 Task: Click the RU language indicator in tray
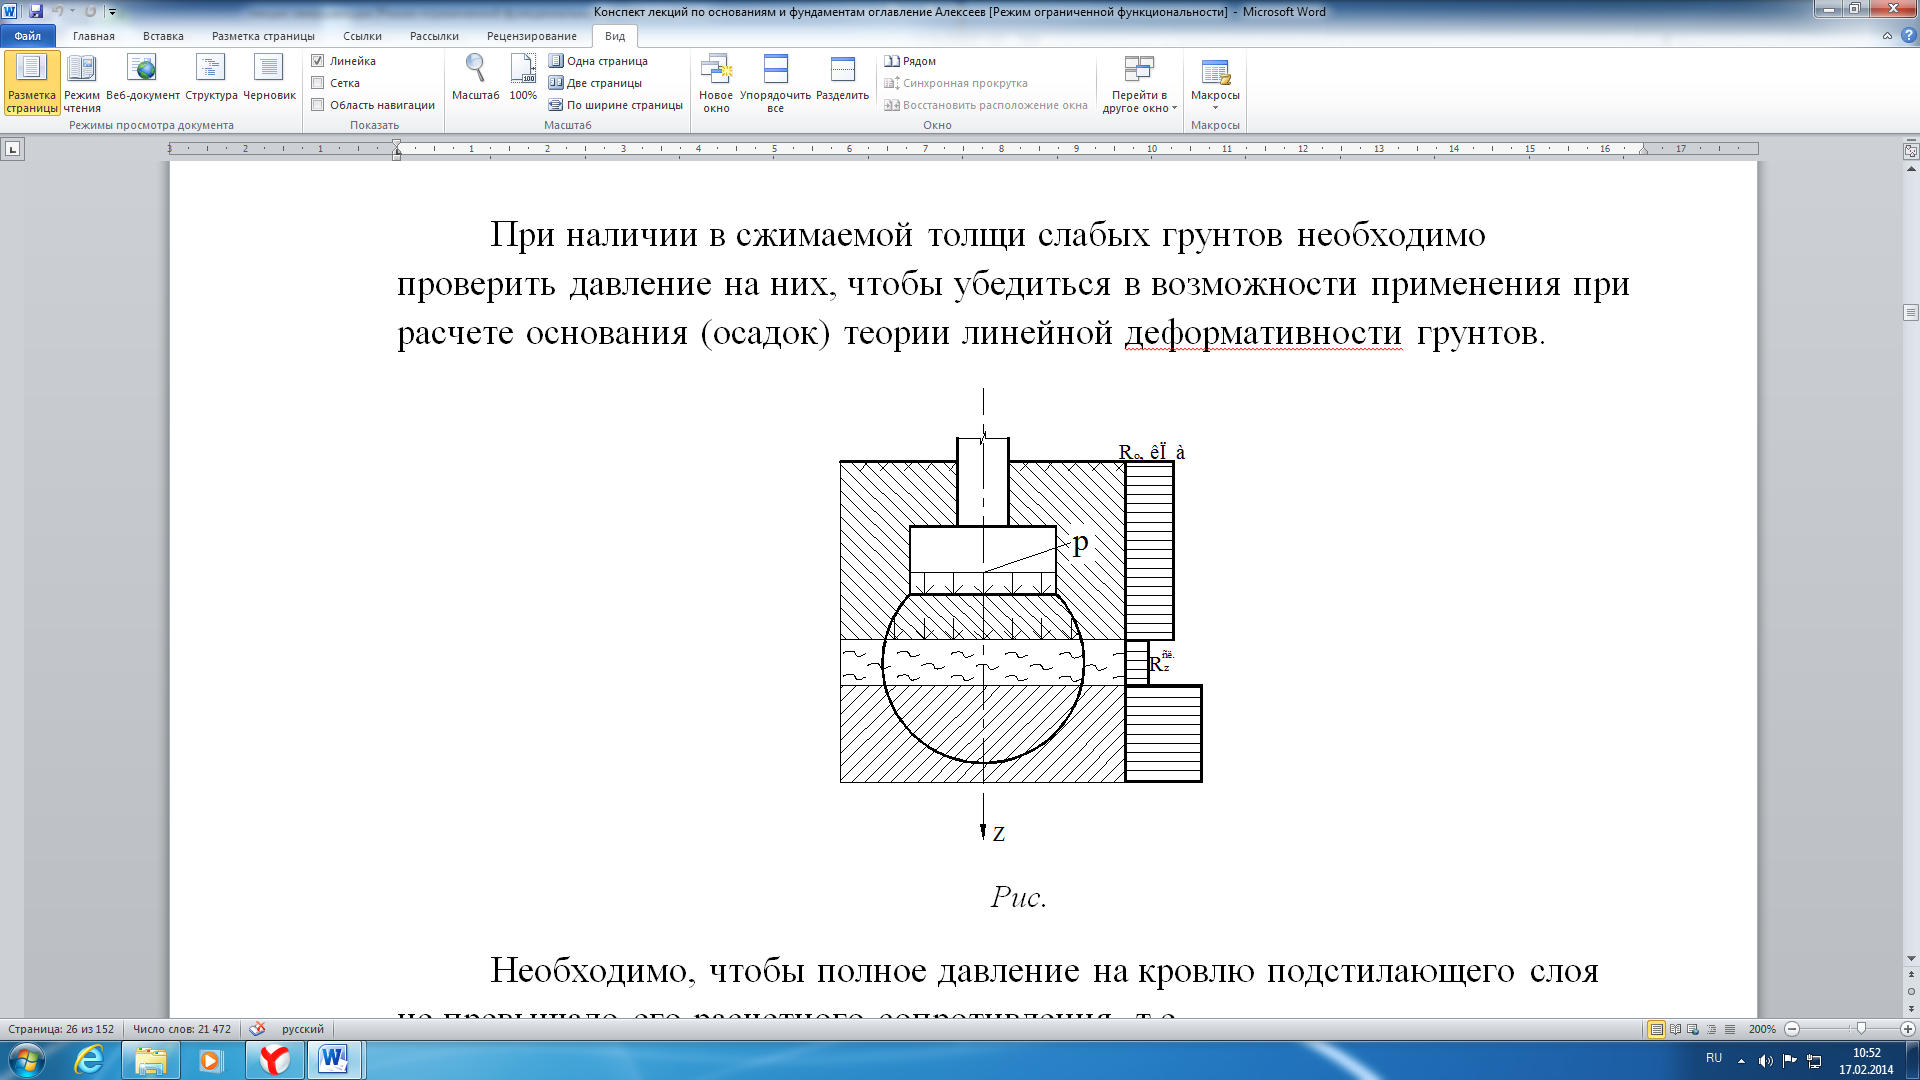click(x=1714, y=1058)
